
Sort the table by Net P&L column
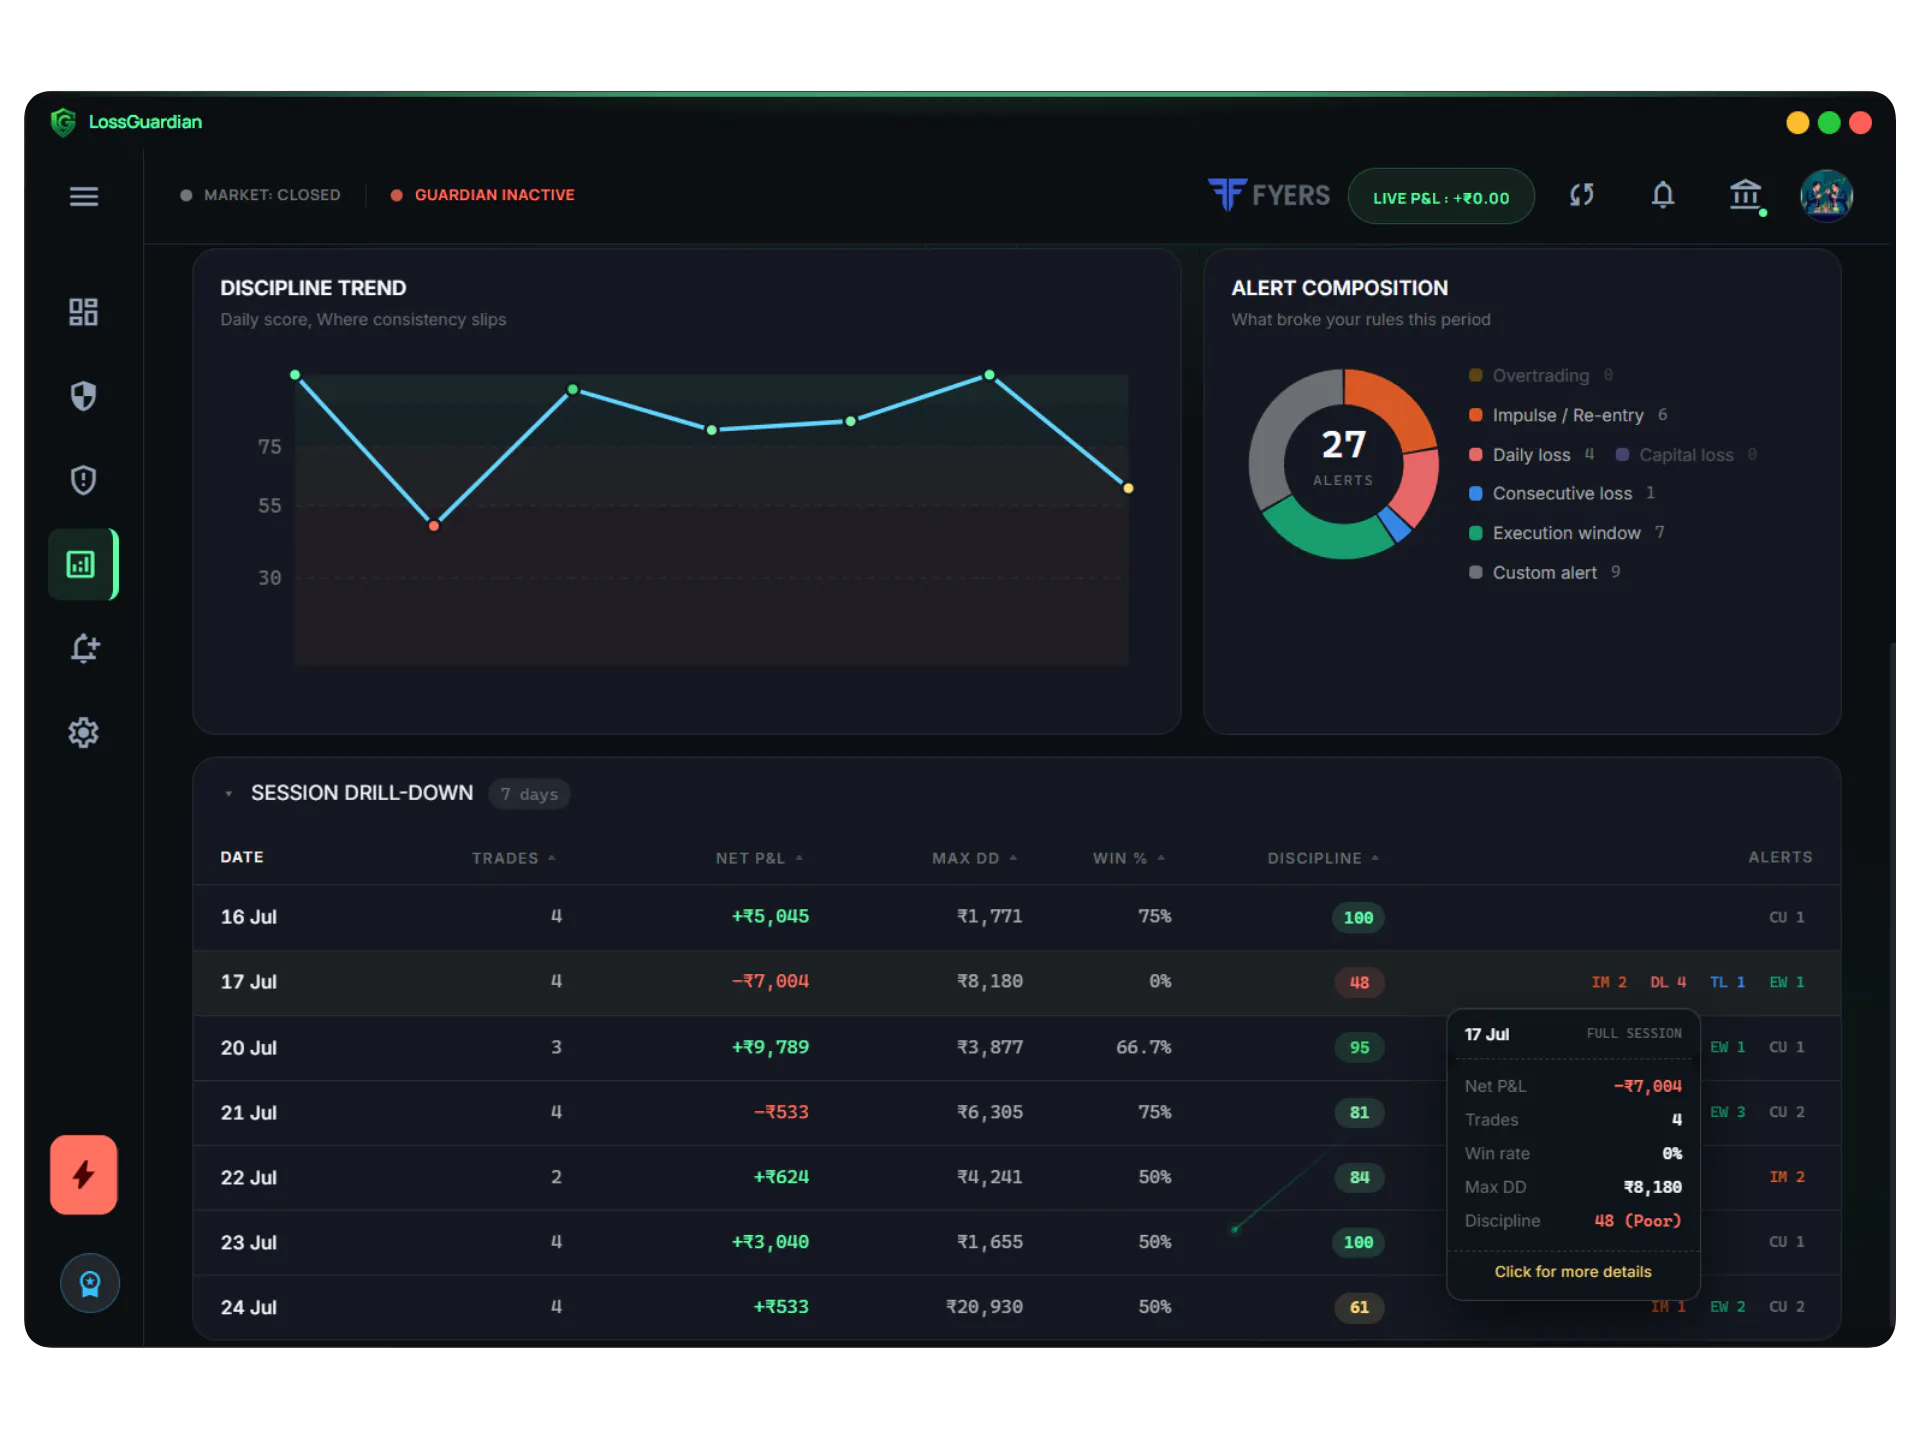(759, 858)
